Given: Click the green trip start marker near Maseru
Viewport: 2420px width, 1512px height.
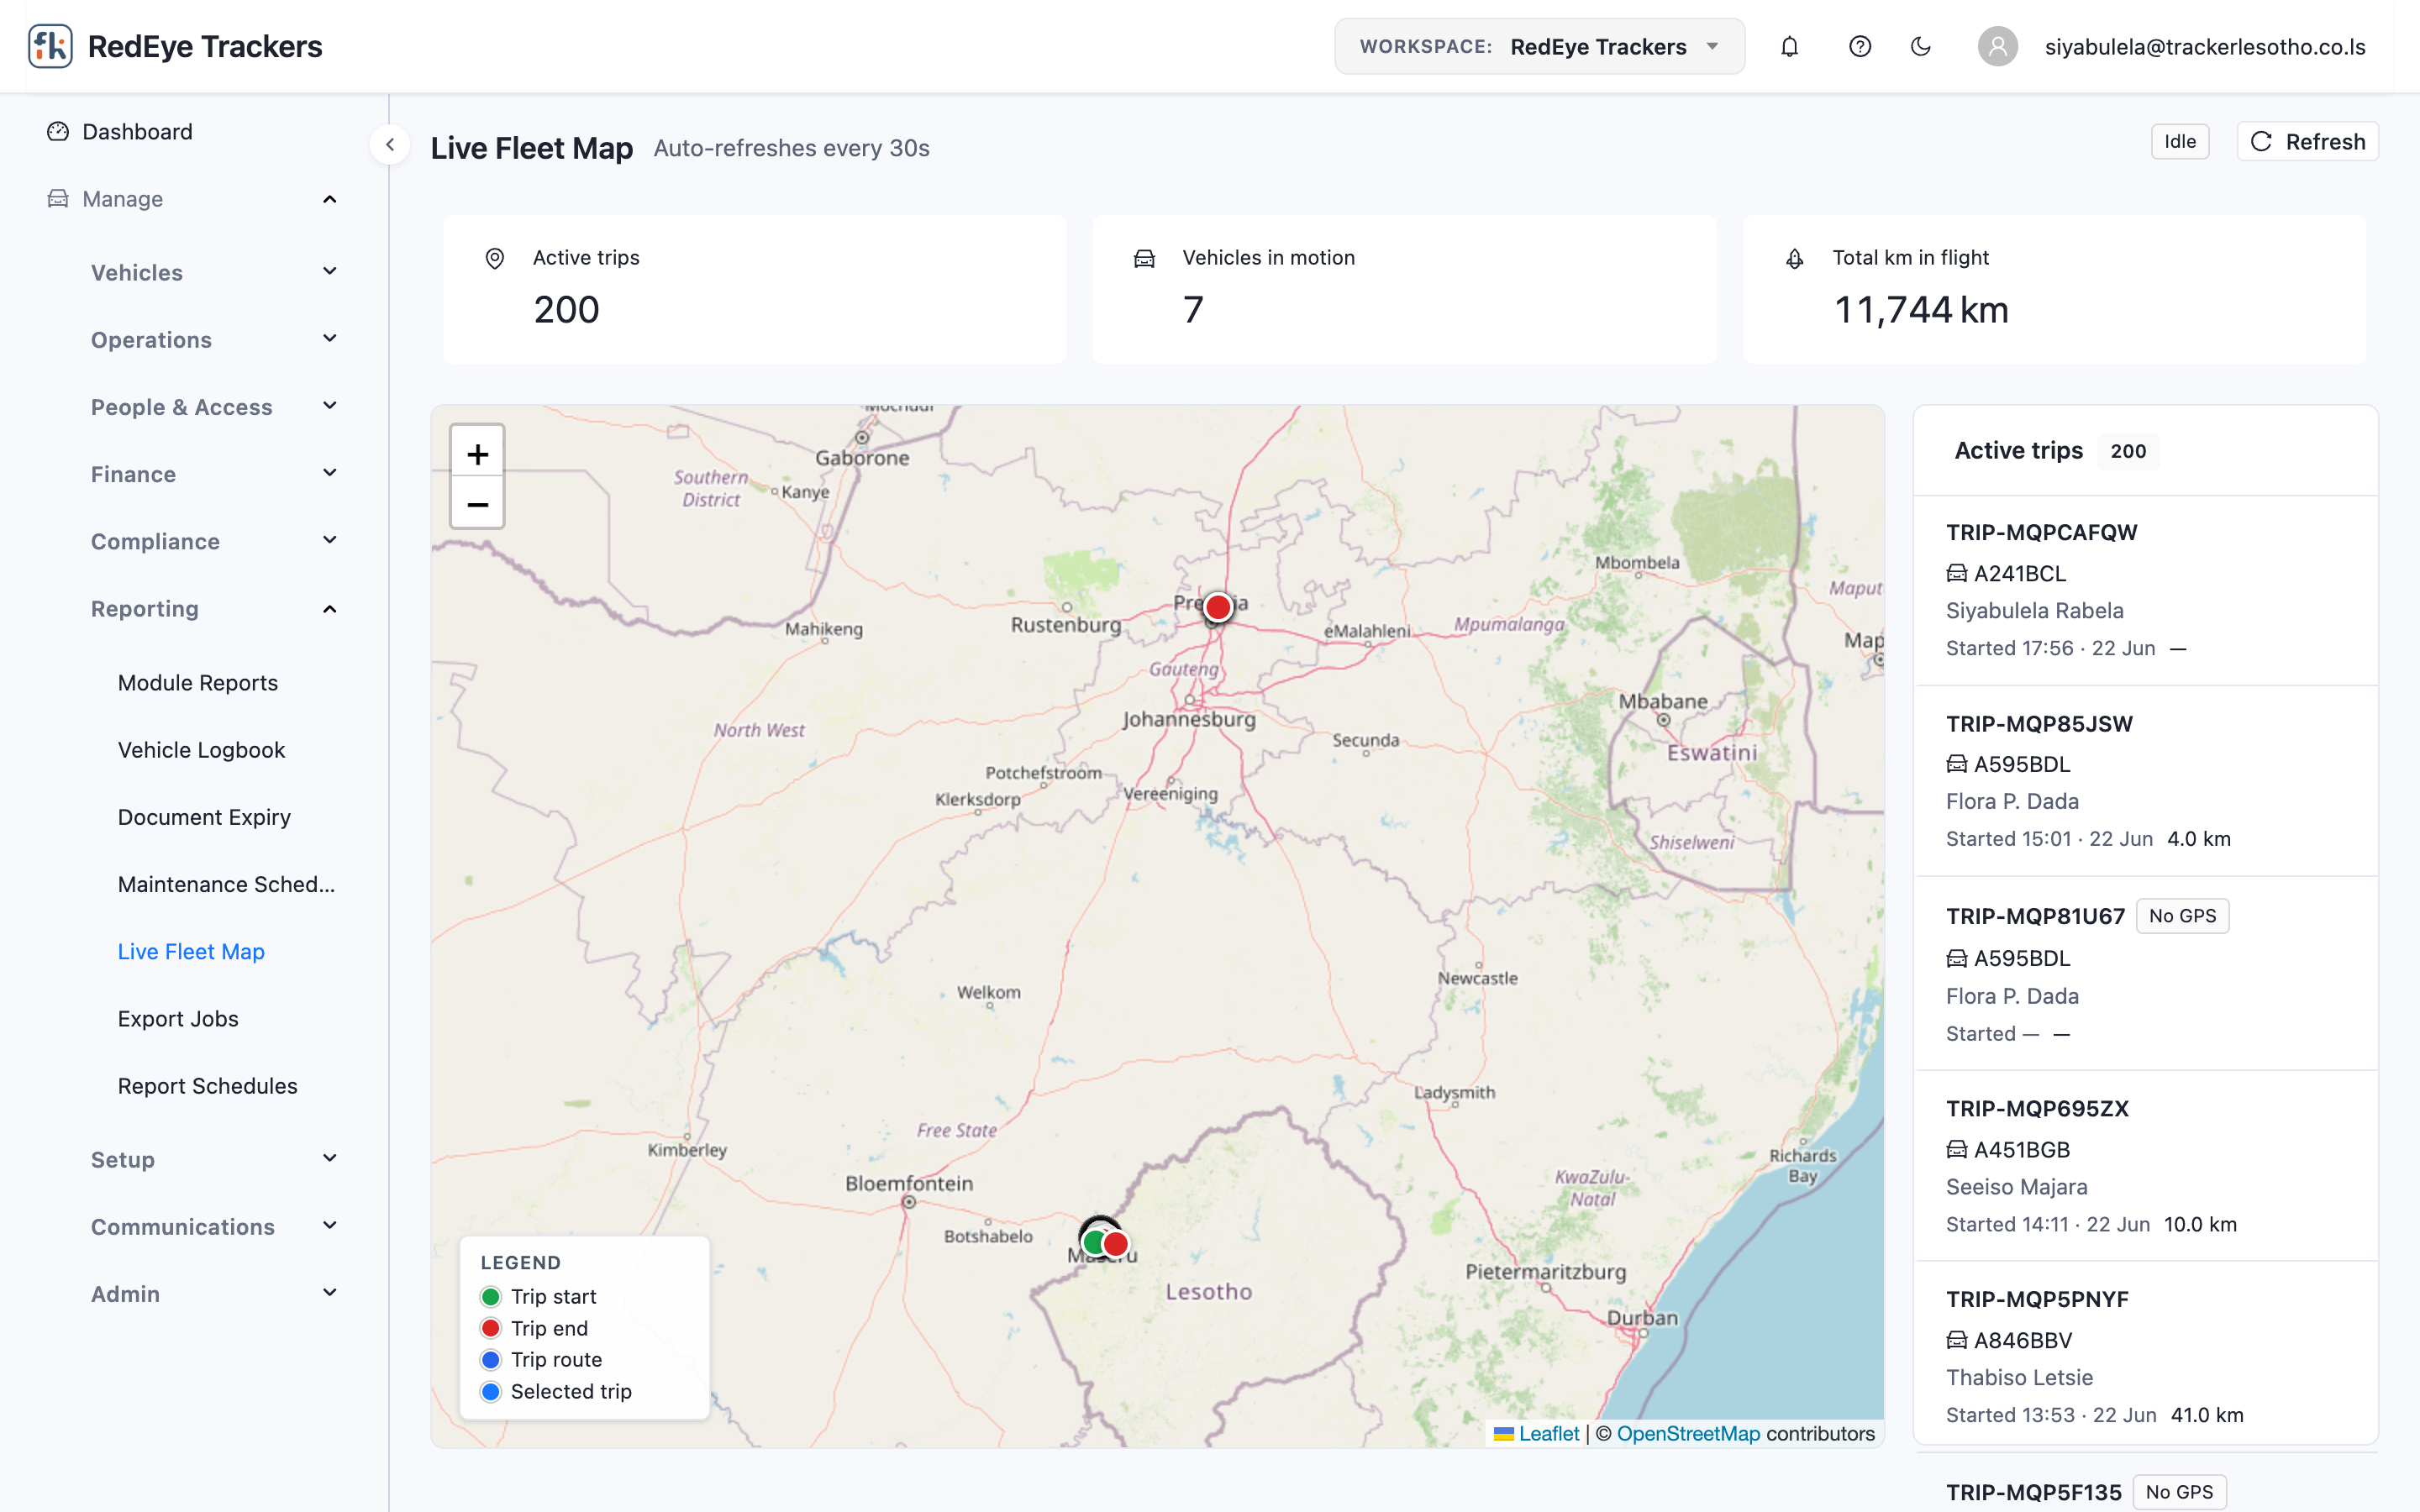Looking at the screenshot, I should click(x=1094, y=1243).
